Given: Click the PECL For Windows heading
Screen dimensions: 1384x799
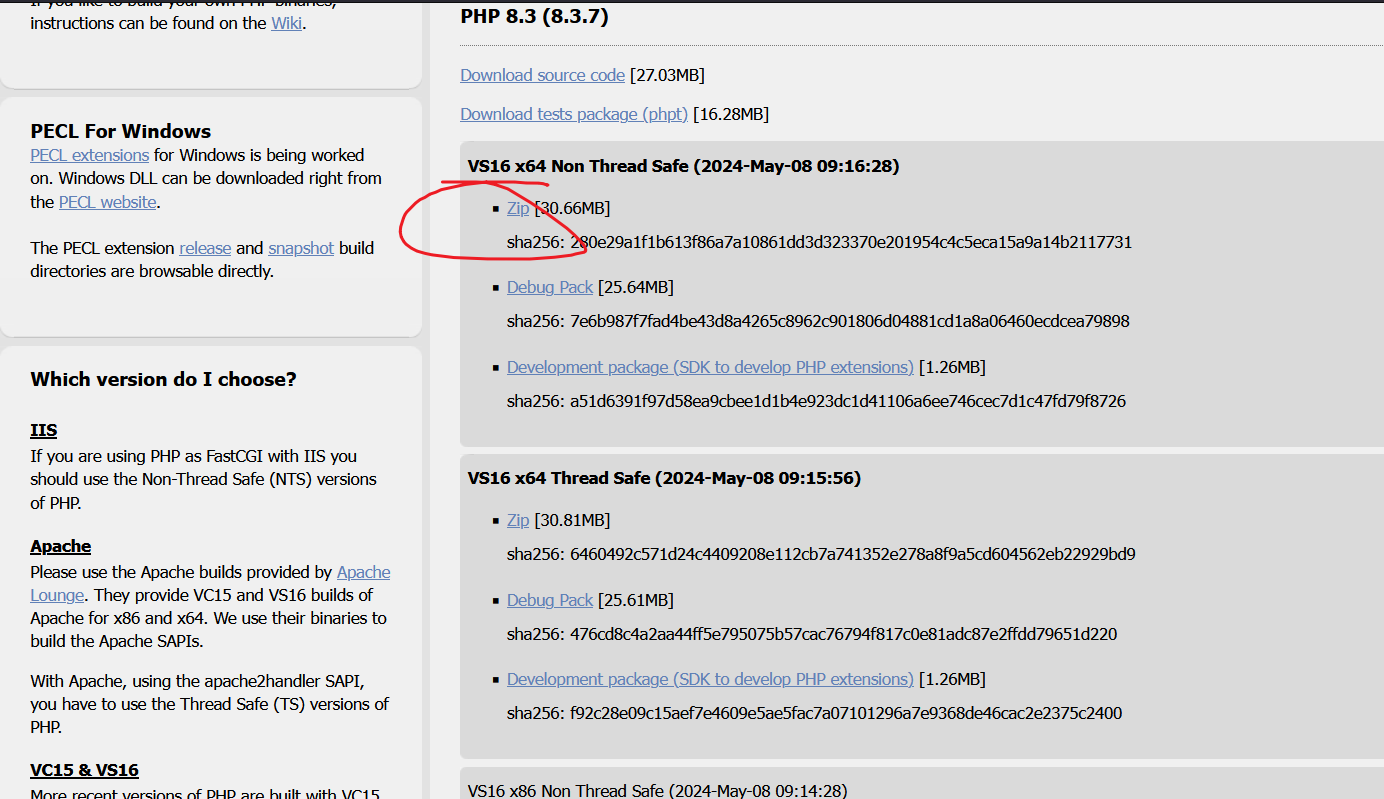Looking at the screenshot, I should [x=121, y=131].
